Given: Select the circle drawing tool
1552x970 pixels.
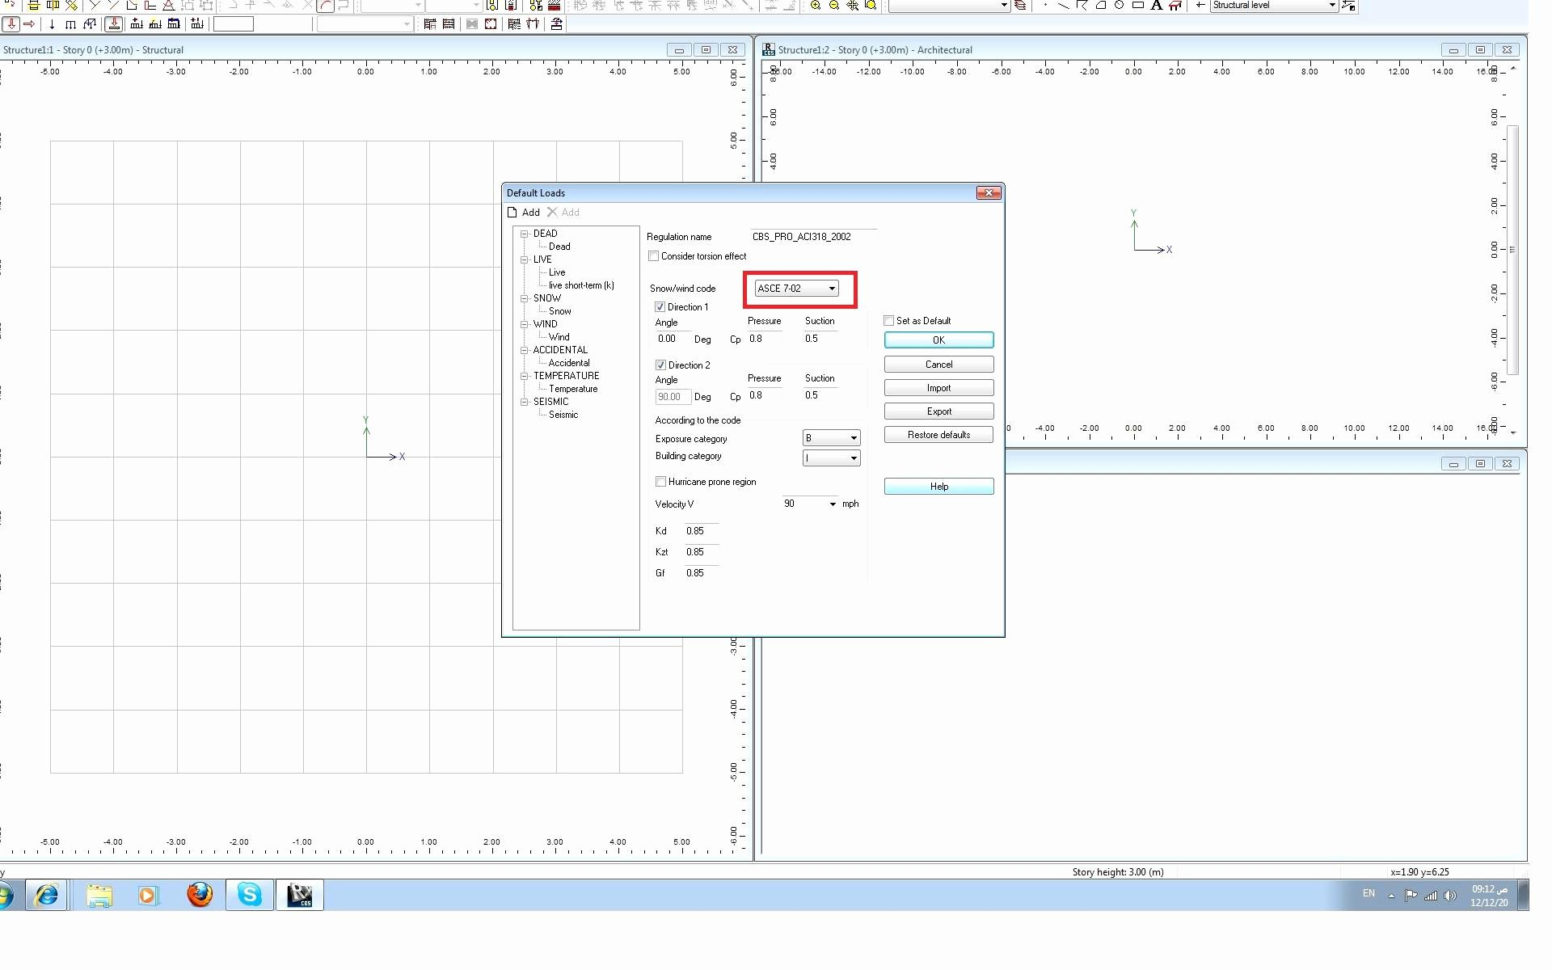Looking at the screenshot, I should coord(1120,6).
